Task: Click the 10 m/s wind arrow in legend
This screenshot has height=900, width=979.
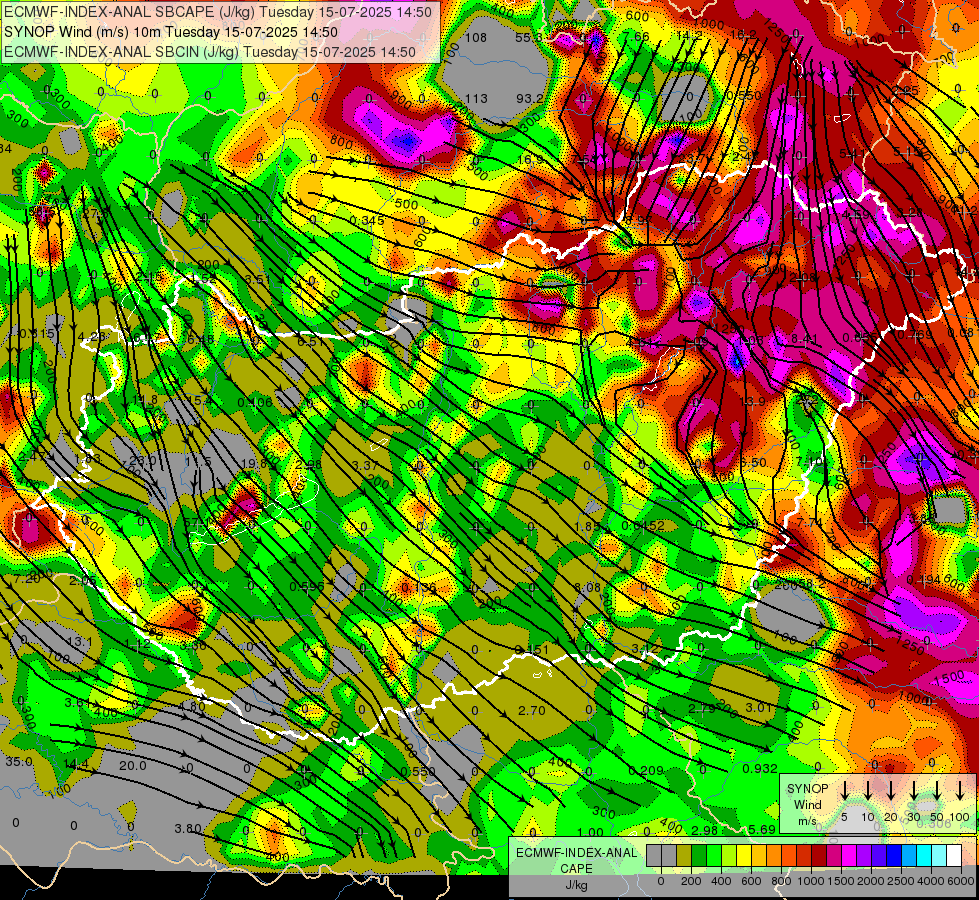Action: point(868,791)
